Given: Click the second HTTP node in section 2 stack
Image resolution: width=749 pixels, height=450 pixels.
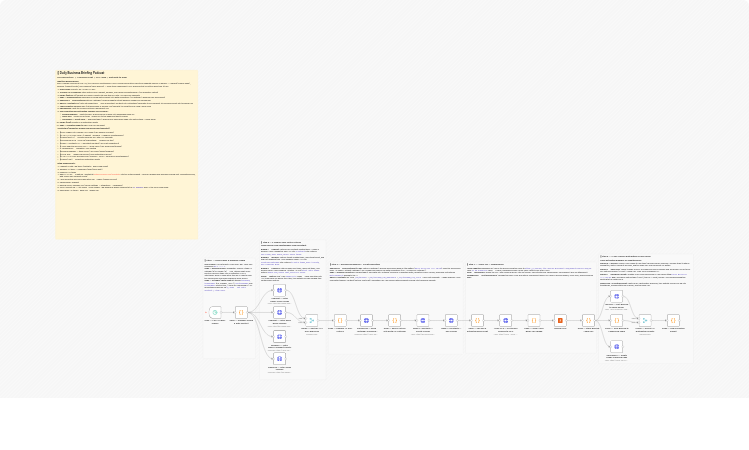Looking at the screenshot, I should coord(279,313).
